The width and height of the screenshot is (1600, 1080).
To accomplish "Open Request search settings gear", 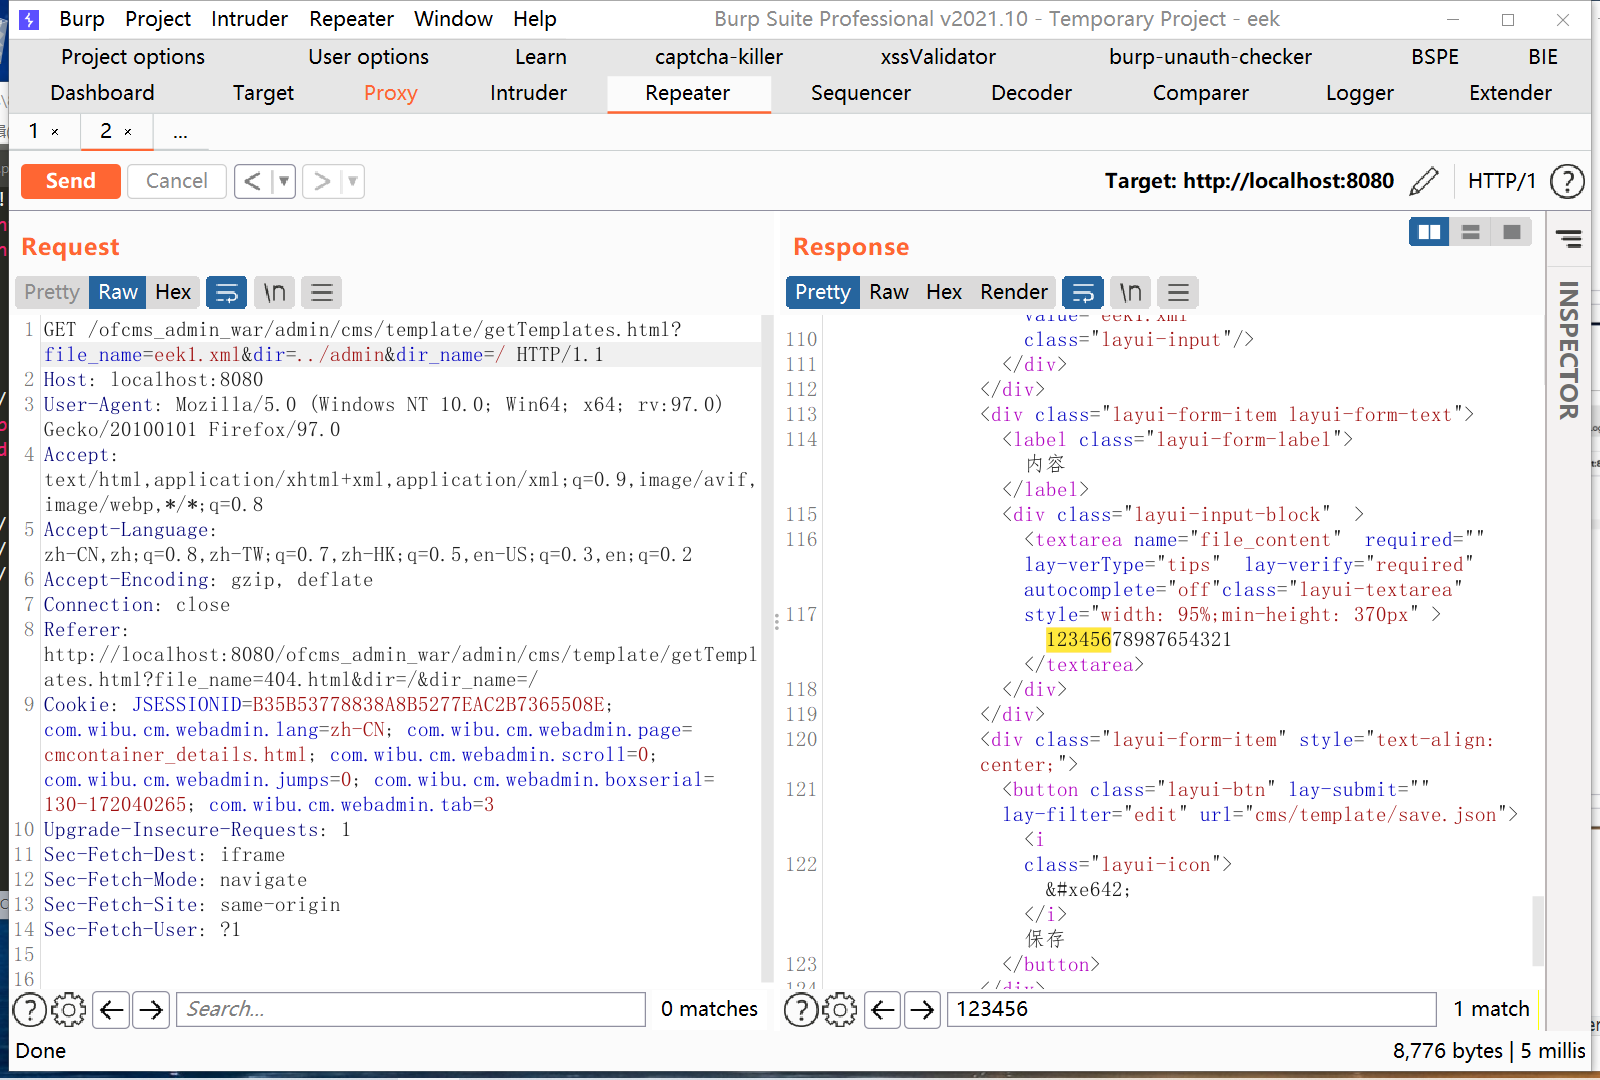I will (x=69, y=1010).
